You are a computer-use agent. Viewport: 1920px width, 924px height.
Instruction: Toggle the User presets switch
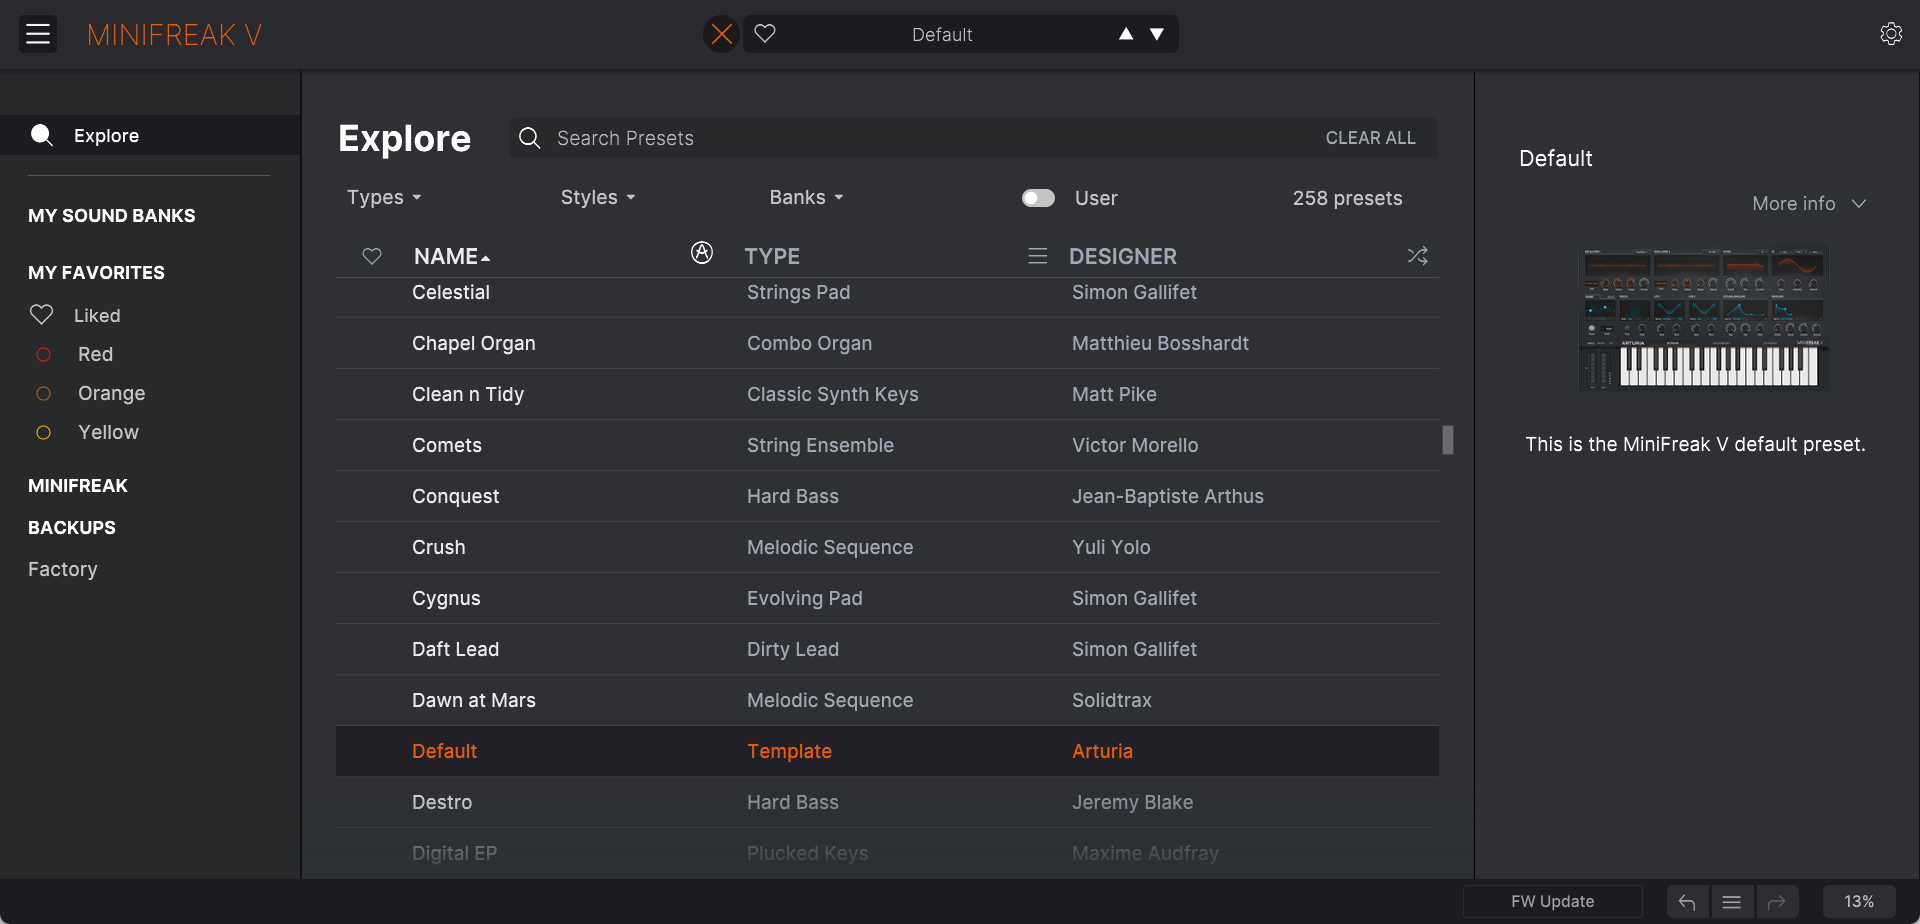tap(1038, 198)
